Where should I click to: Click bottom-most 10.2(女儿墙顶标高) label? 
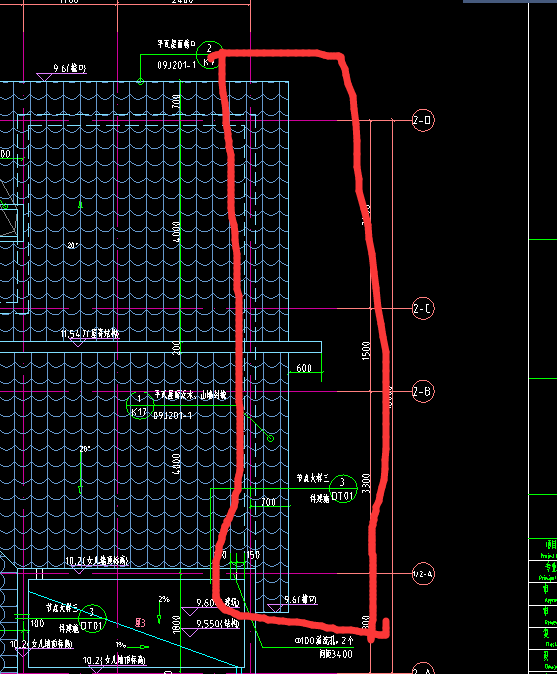[x=114, y=660]
